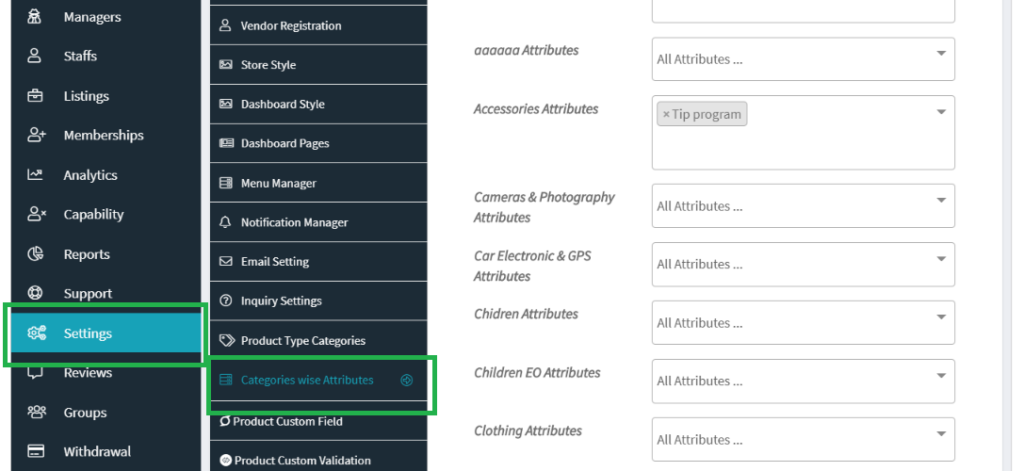Screen dimensions: 1024x471
Task: Click the Staffs person icon
Action: click(x=35, y=56)
